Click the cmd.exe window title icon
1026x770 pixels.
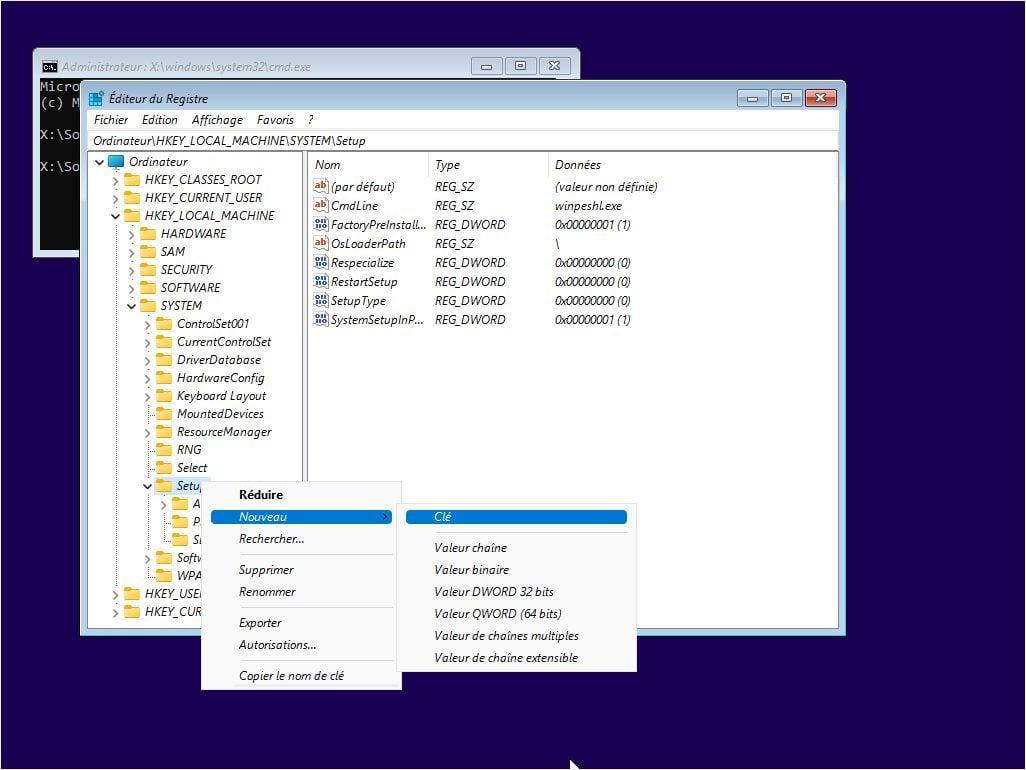point(49,67)
